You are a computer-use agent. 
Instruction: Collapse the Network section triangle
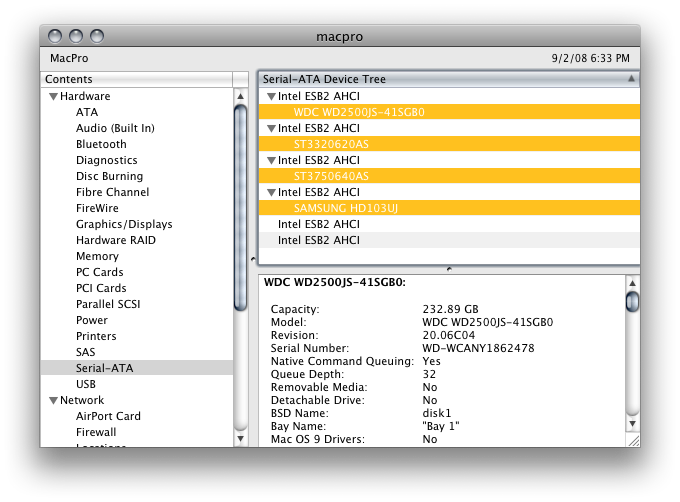coord(53,400)
